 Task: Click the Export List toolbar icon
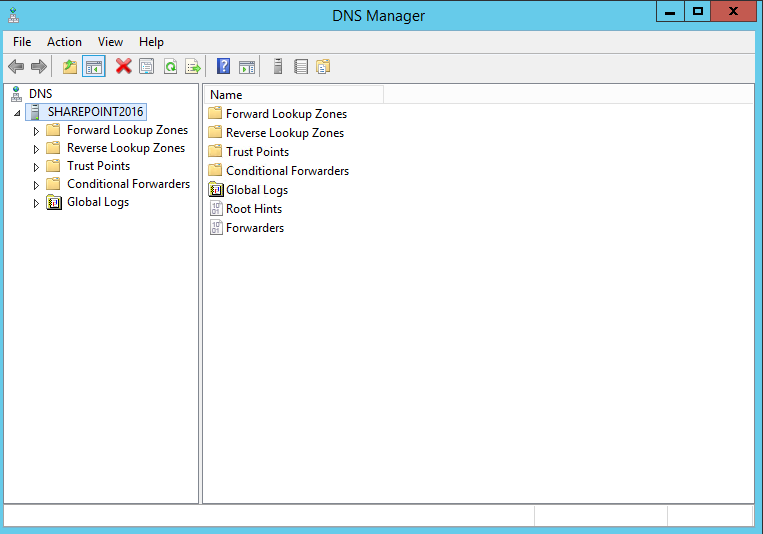click(193, 66)
